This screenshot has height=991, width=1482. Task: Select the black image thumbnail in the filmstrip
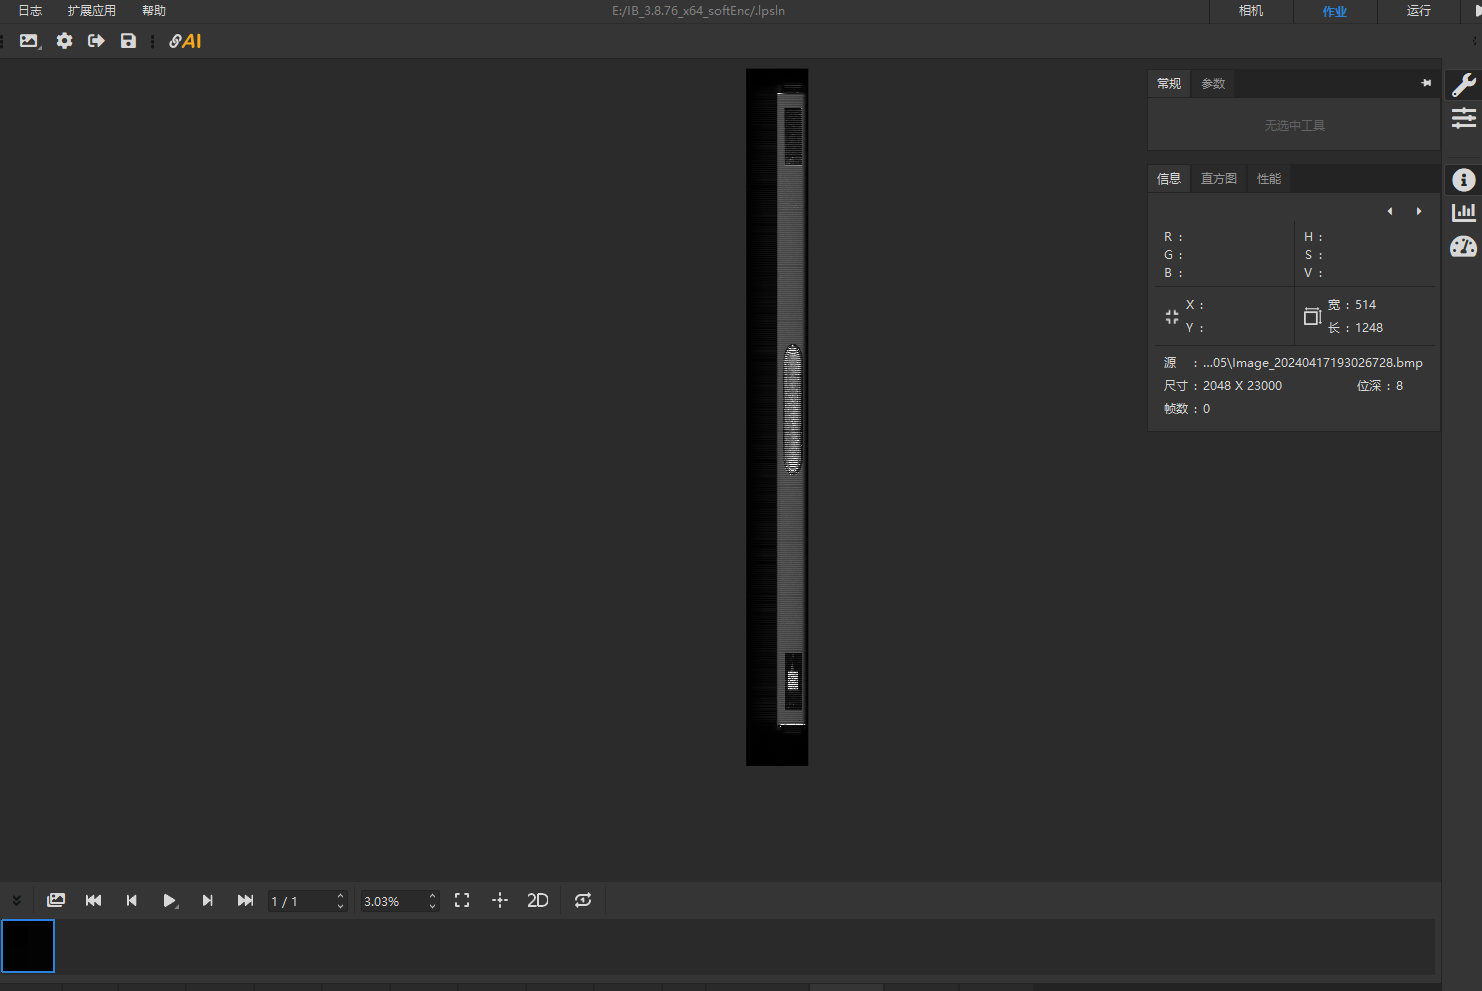[28, 946]
